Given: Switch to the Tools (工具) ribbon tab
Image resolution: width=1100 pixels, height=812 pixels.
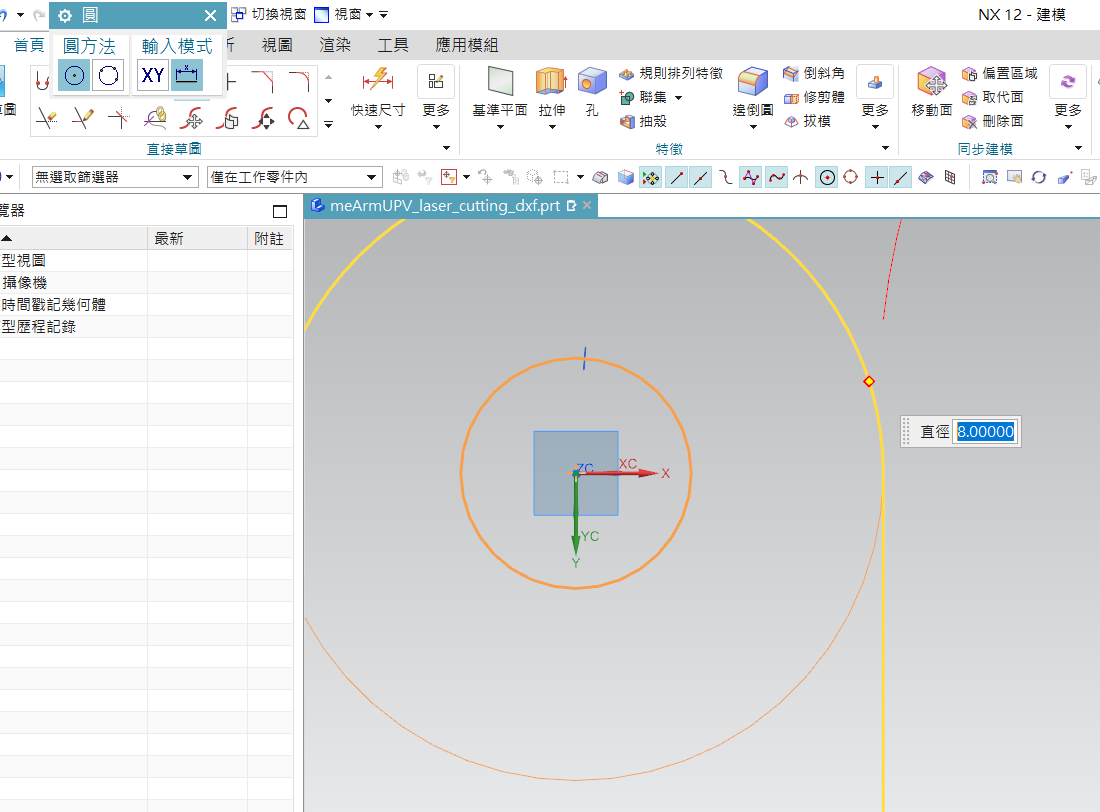Looking at the screenshot, I should click(393, 46).
